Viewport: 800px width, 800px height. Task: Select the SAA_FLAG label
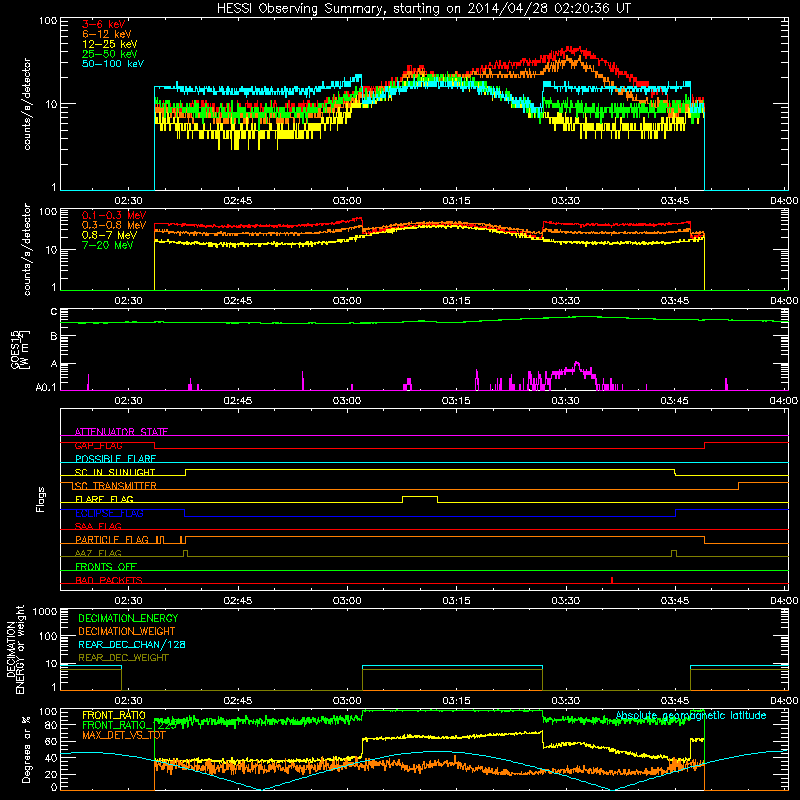(x=98, y=526)
